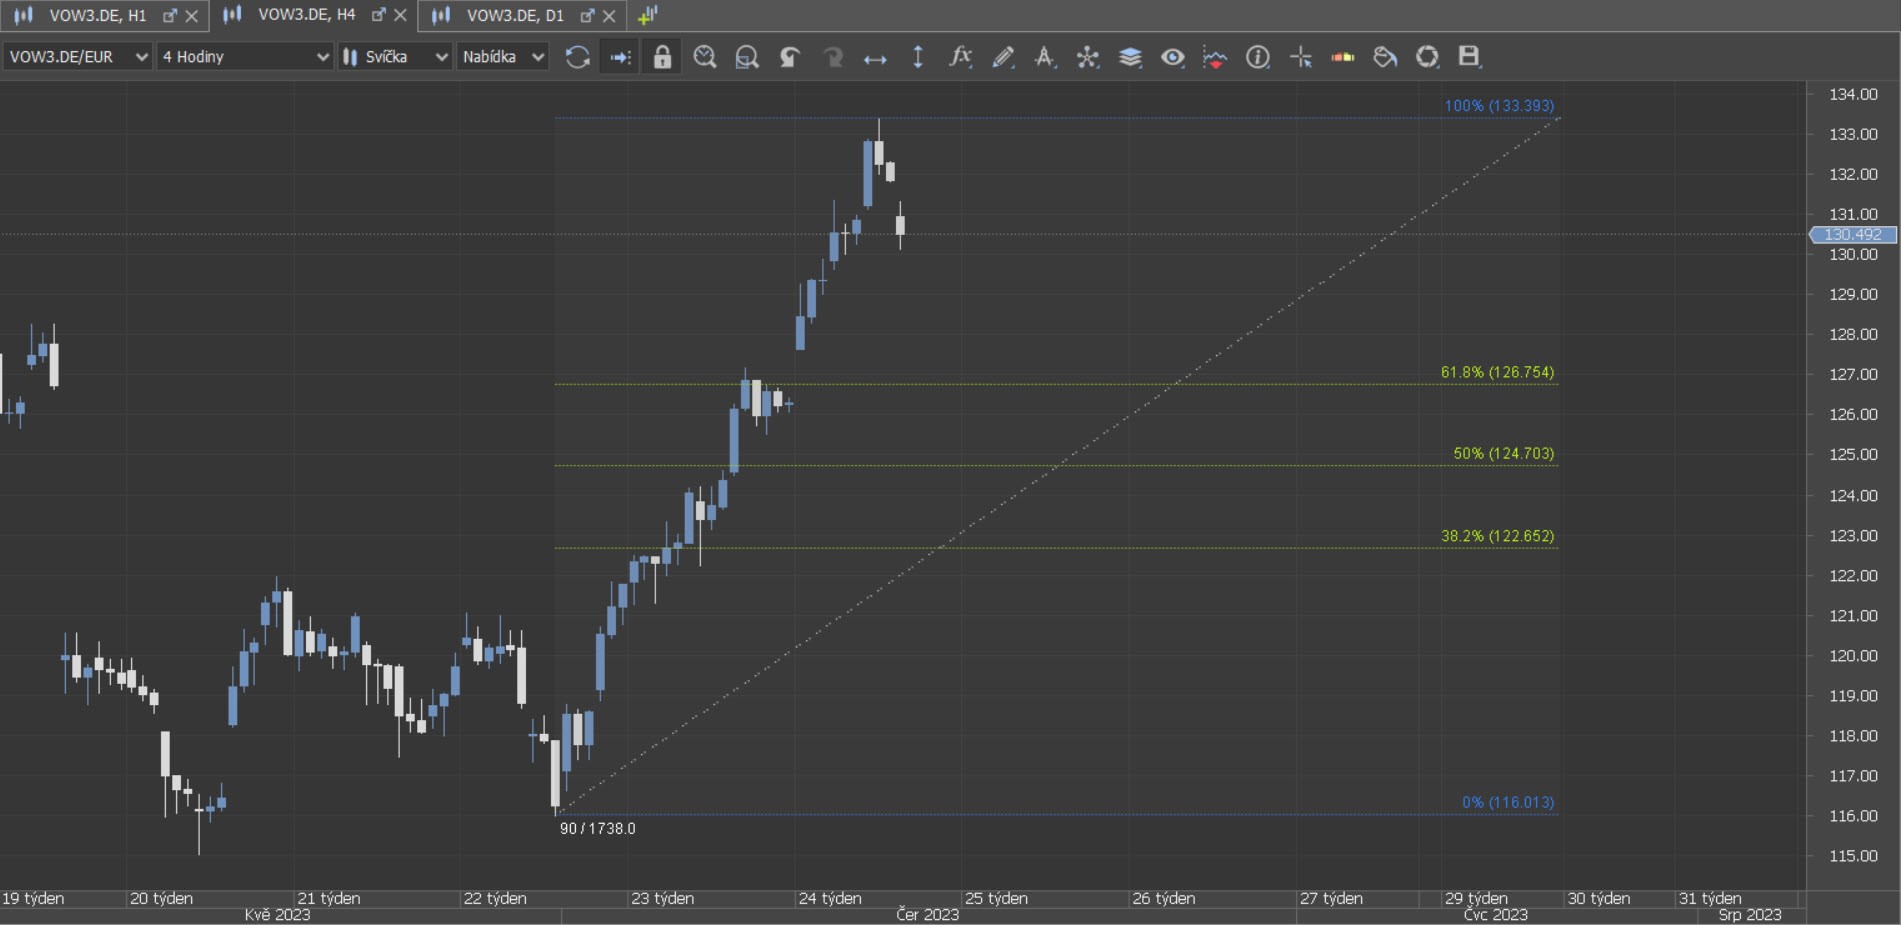Select the pencil drawing tool

[x=1003, y=57]
